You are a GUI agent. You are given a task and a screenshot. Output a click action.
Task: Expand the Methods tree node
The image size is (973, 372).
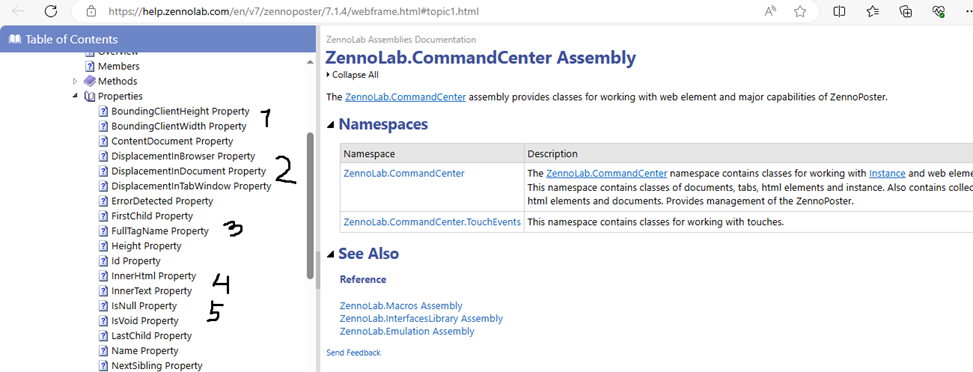pos(76,81)
